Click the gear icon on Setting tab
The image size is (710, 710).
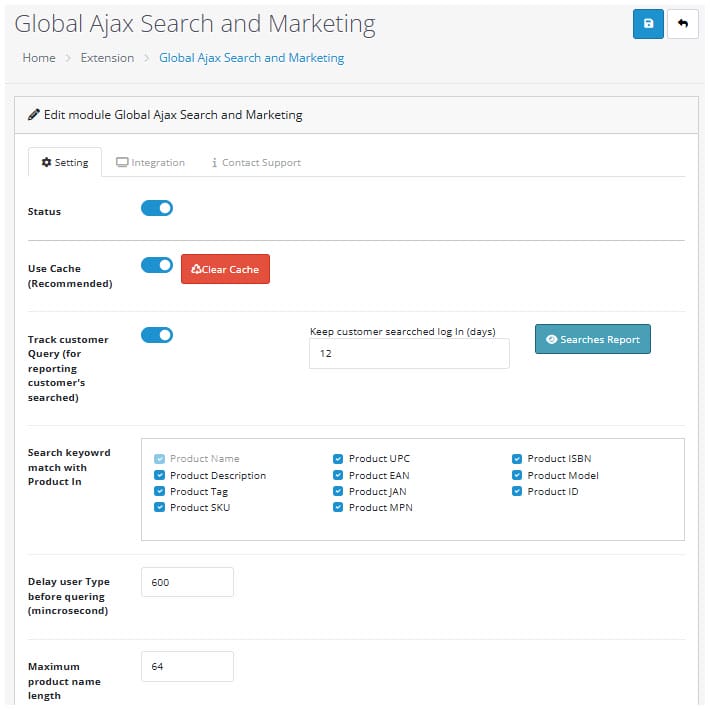(x=46, y=162)
